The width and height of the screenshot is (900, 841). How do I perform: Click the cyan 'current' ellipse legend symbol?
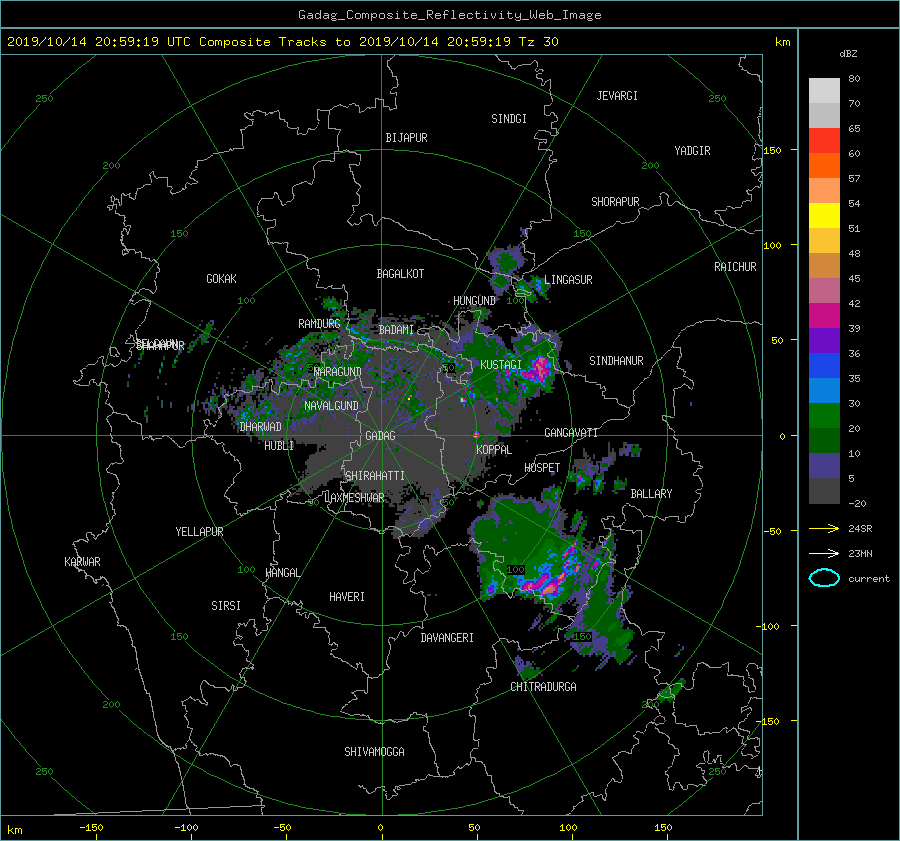tap(824, 578)
